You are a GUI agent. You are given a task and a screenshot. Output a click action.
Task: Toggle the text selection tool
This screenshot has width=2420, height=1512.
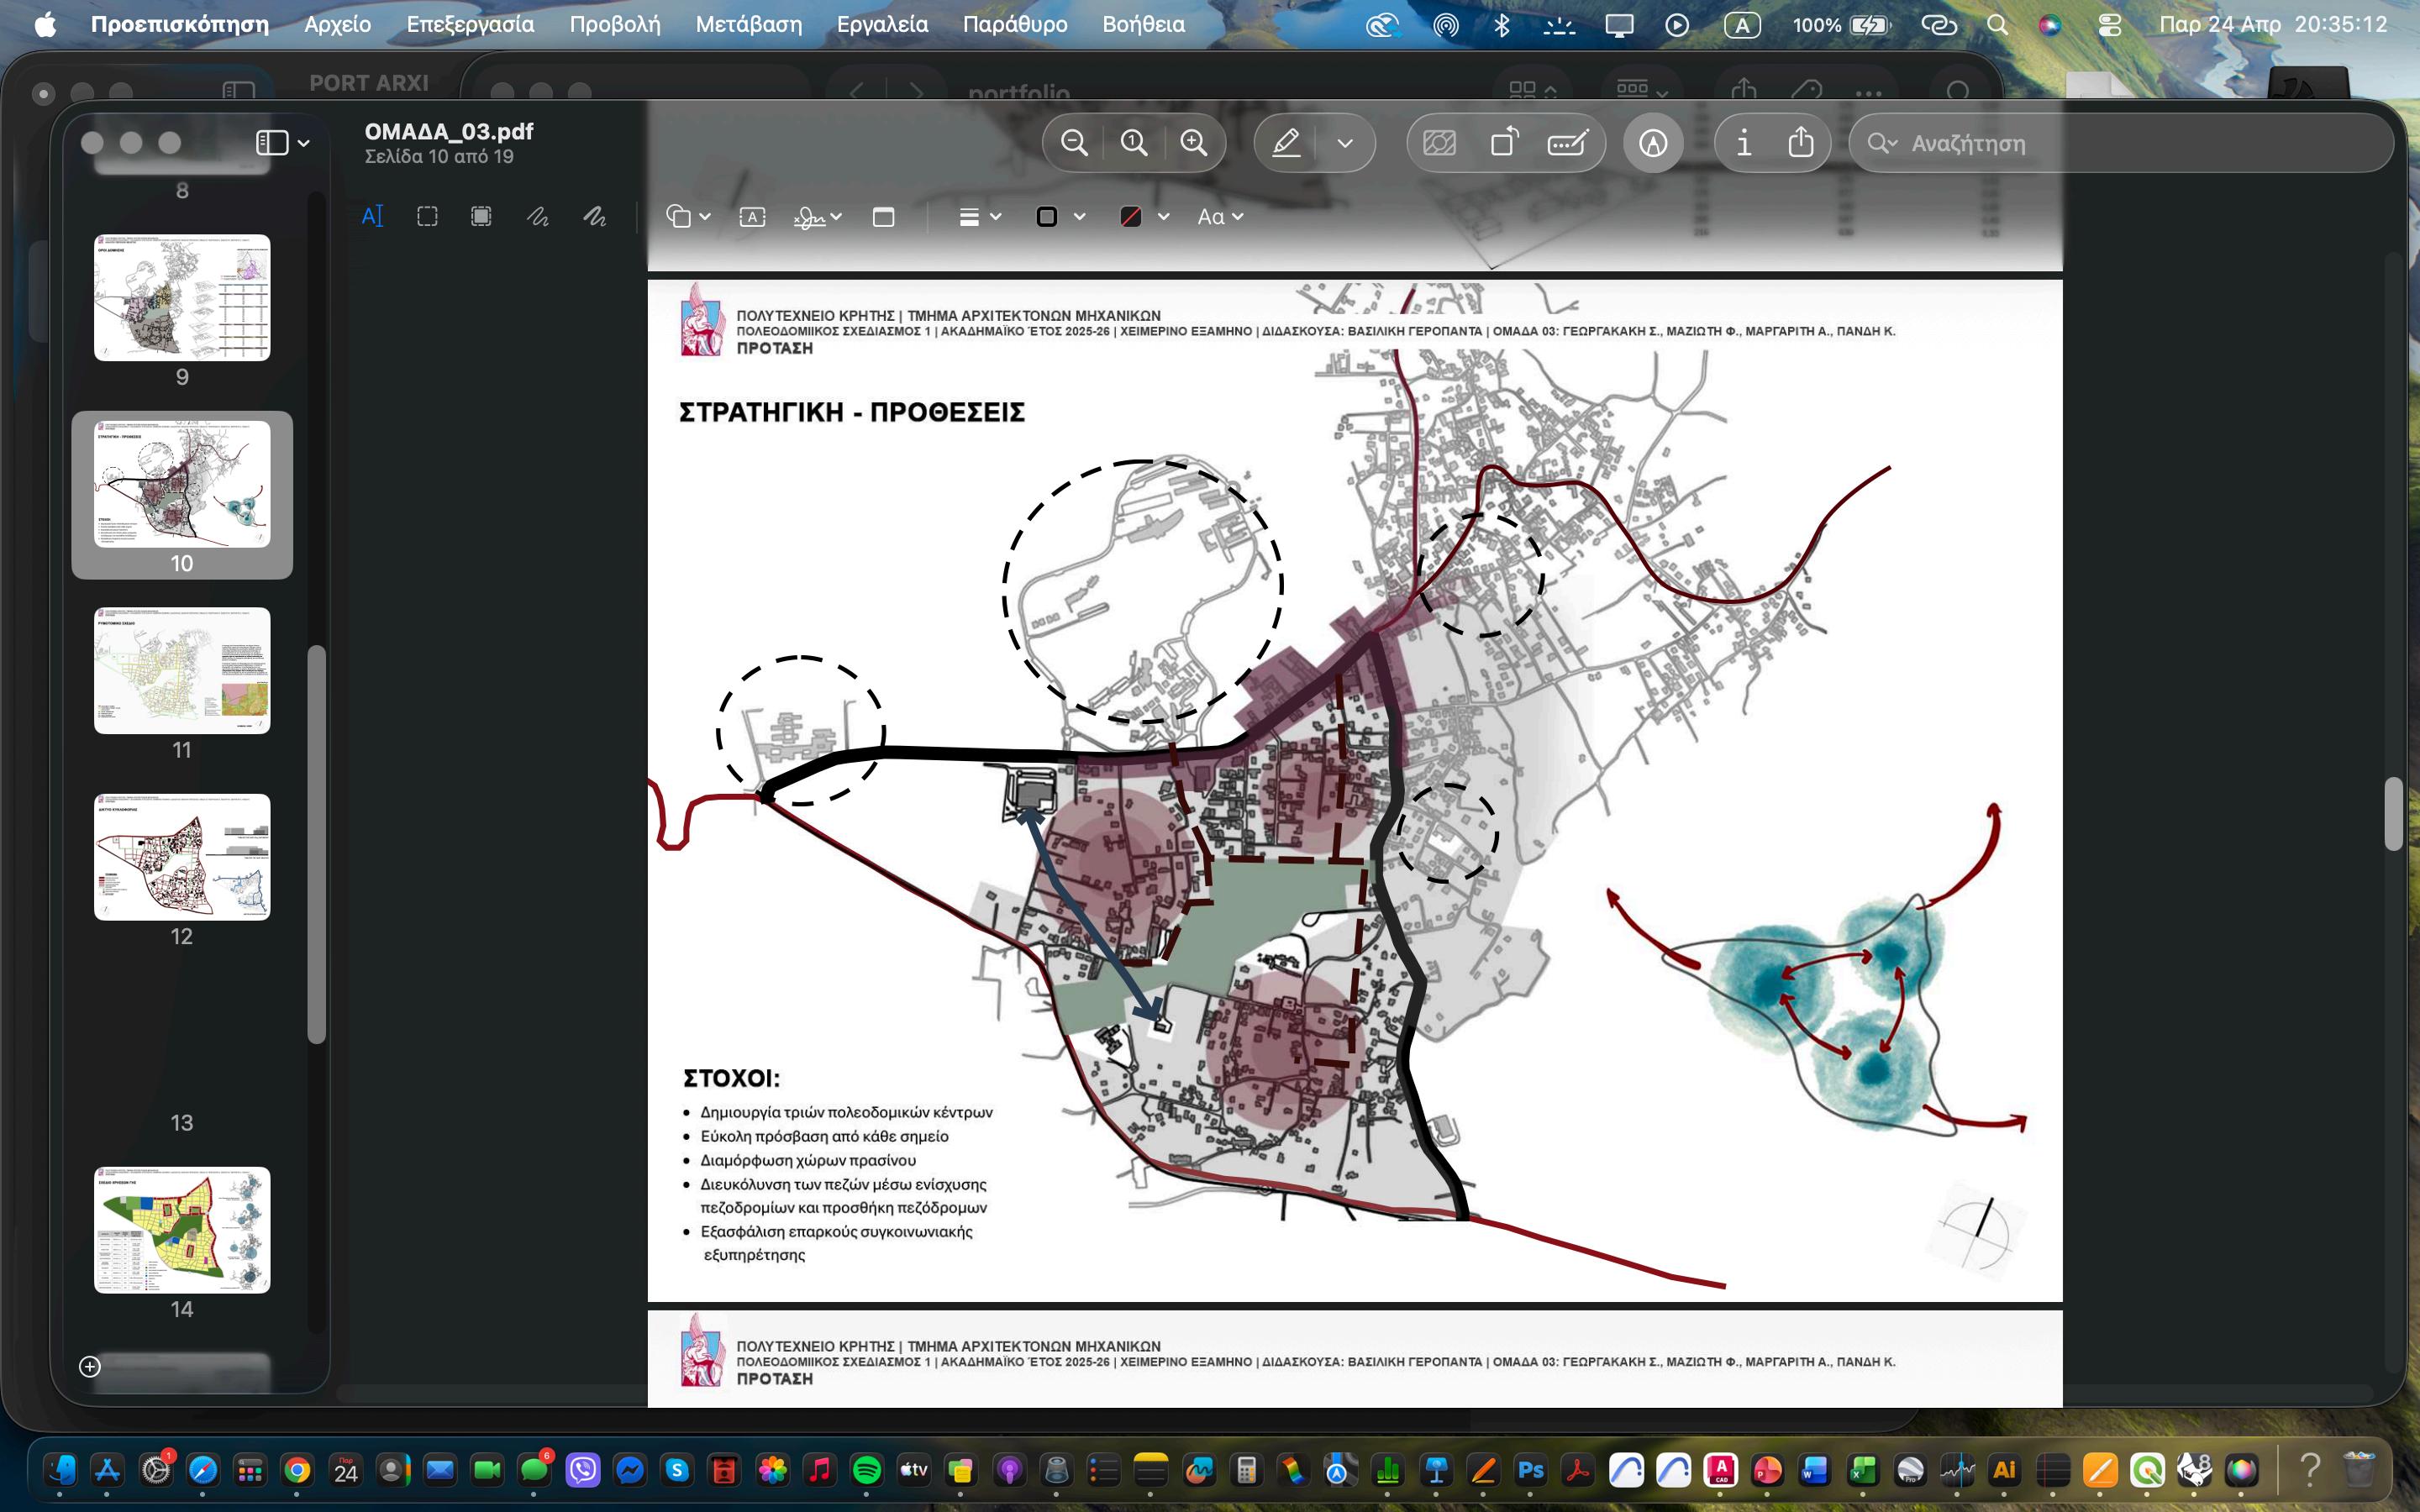(372, 217)
